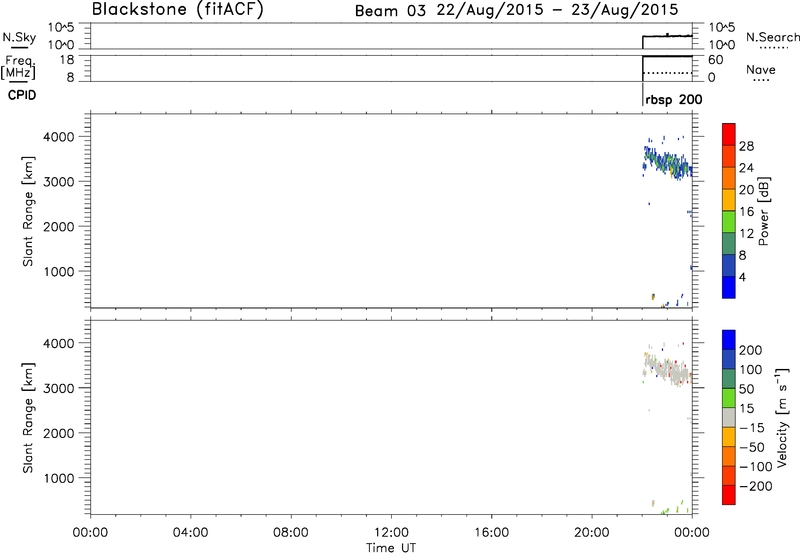Click the 'Beam 03' label in the header

pyautogui.click(x=390, y=11)
